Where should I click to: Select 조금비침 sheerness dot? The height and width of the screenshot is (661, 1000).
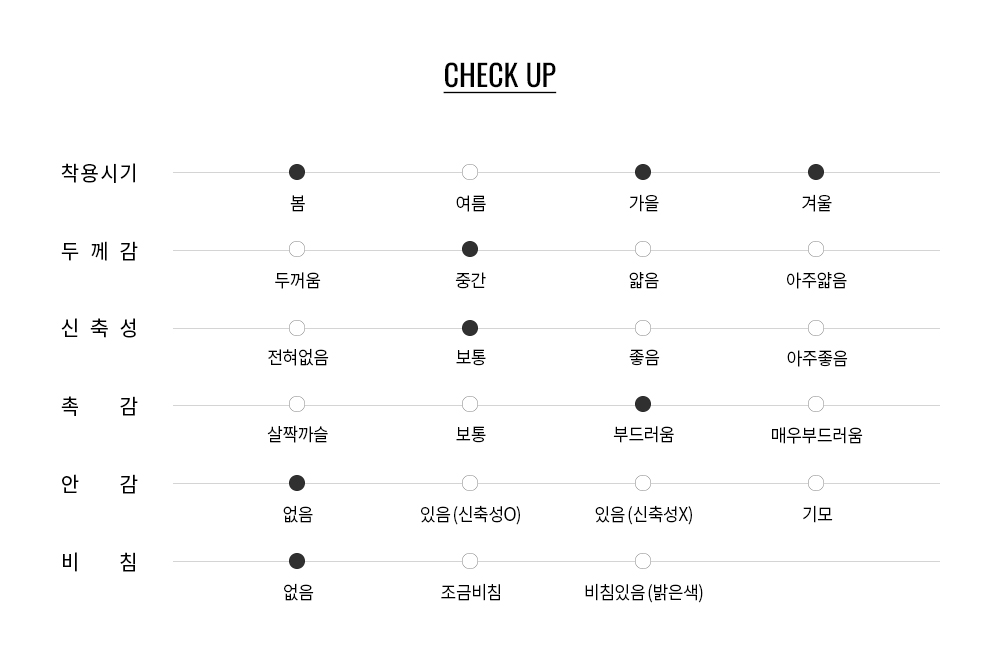(x=470, y=561)
